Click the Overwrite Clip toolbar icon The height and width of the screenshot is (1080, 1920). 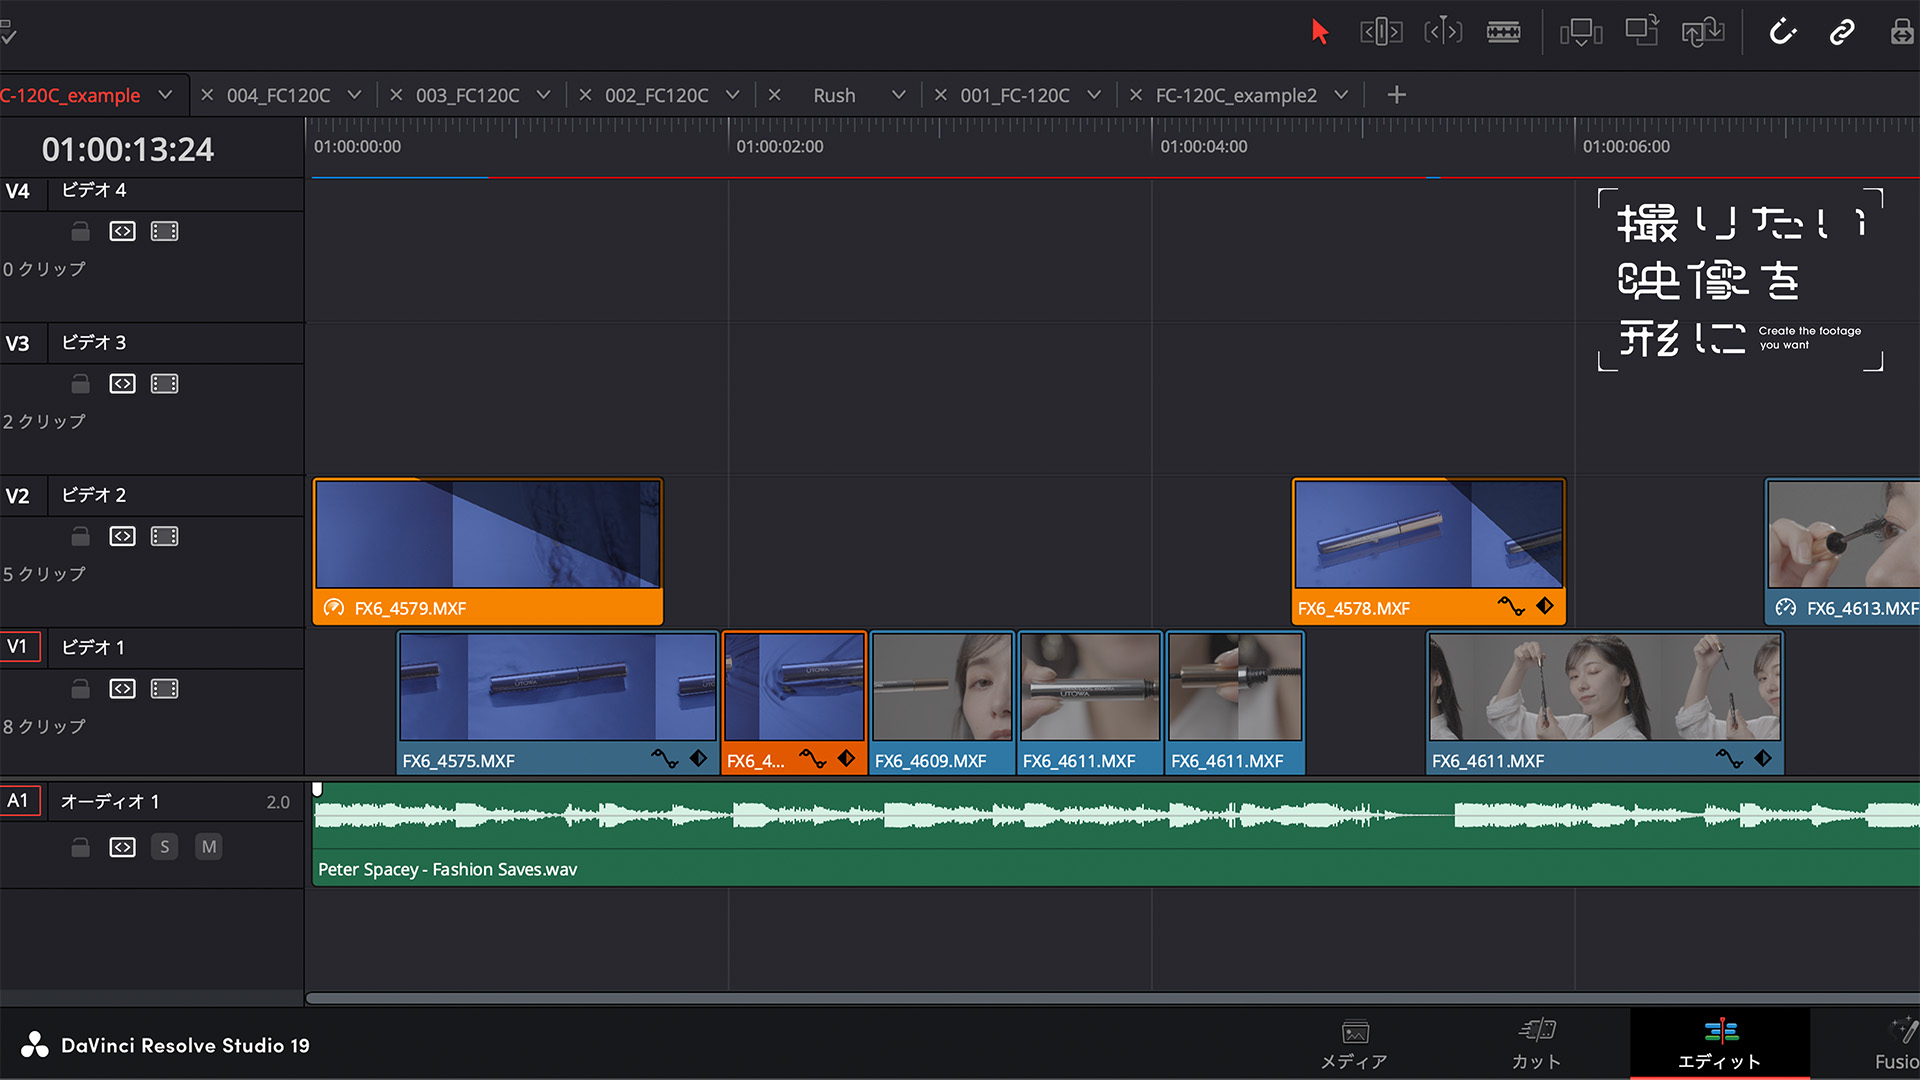1642,32
